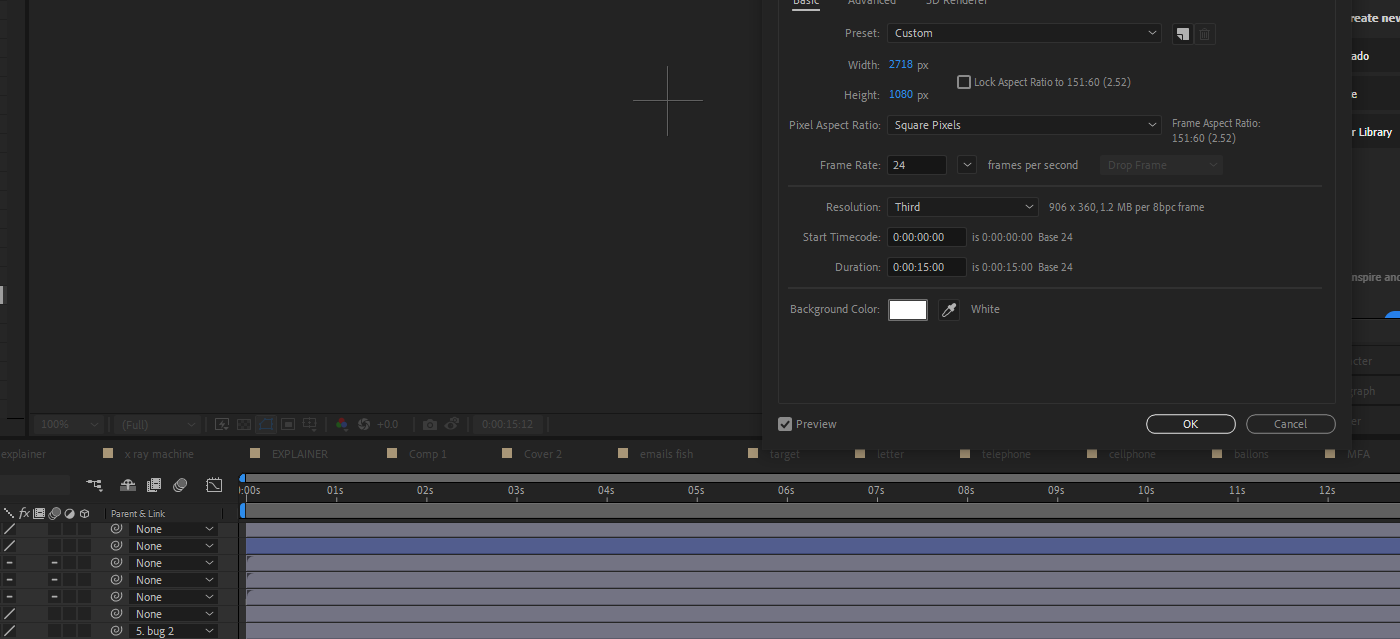Toggle the transparency grid icon

pyautogui.click(x=243, y=424)
